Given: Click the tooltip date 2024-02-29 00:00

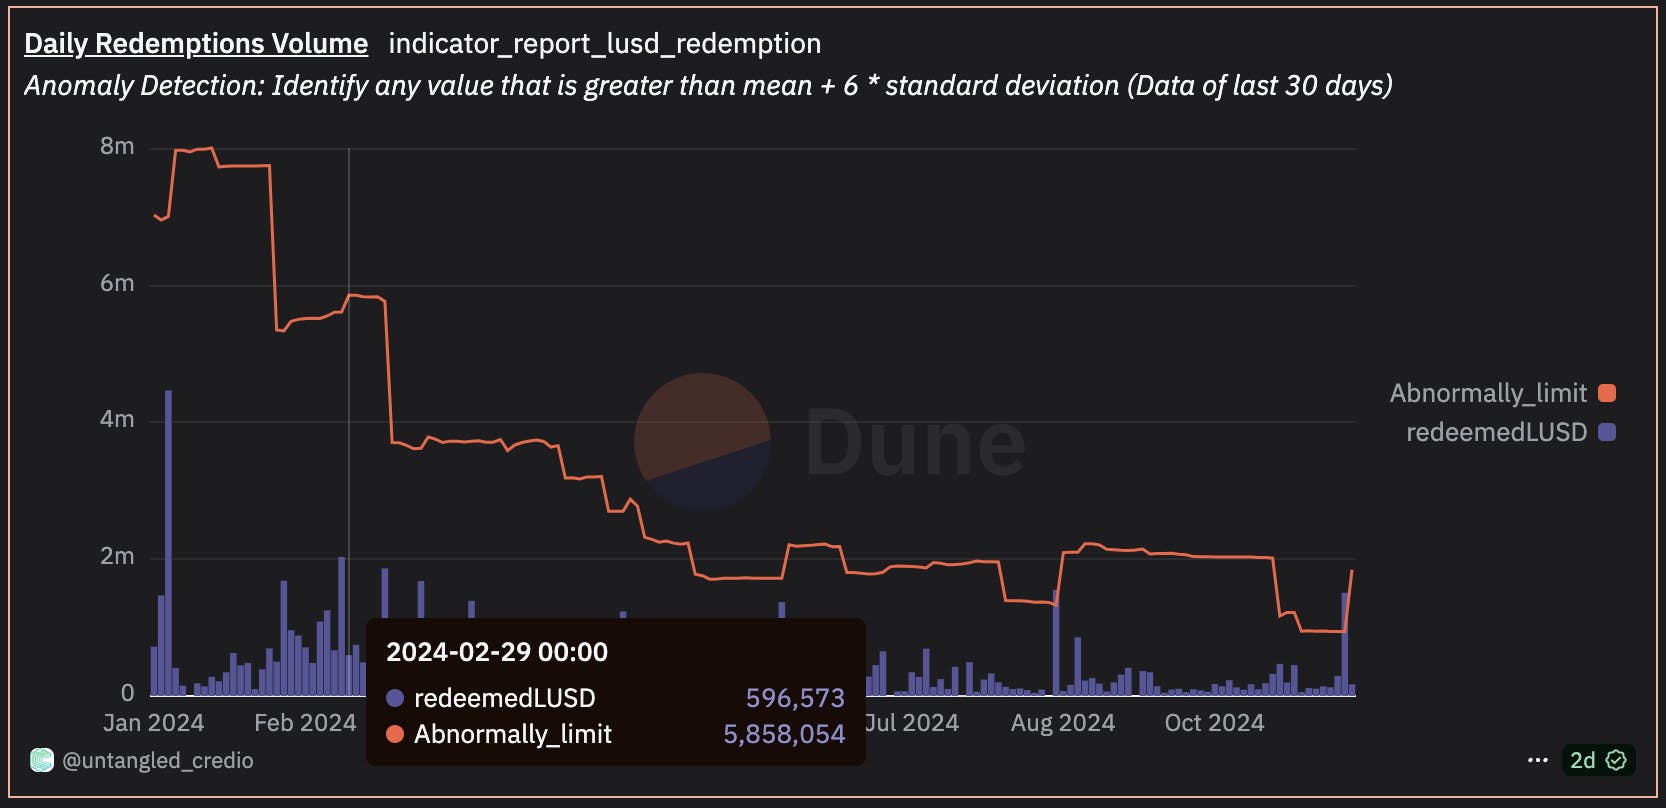Looking at the screenshot, I should [497, 652].
